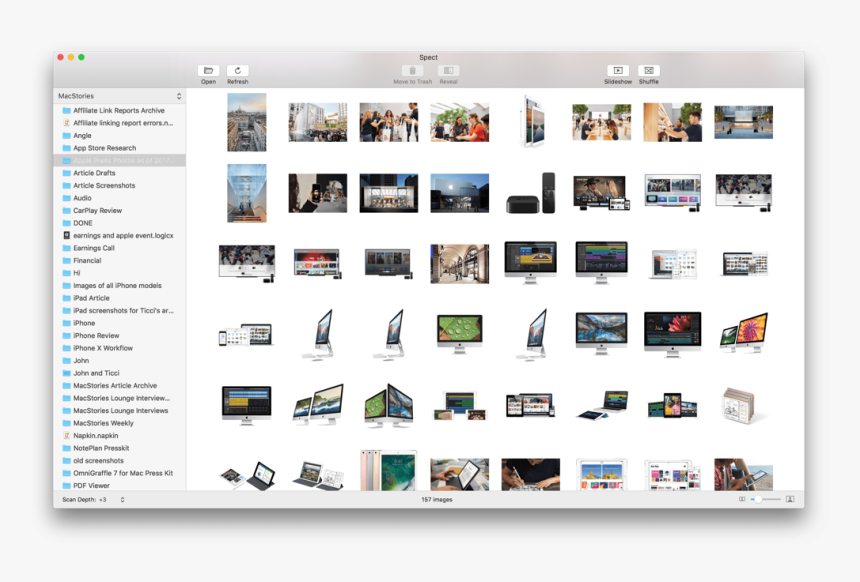
Task: Click the Reveal toolbar icon
Action: [x=449, y=71]
